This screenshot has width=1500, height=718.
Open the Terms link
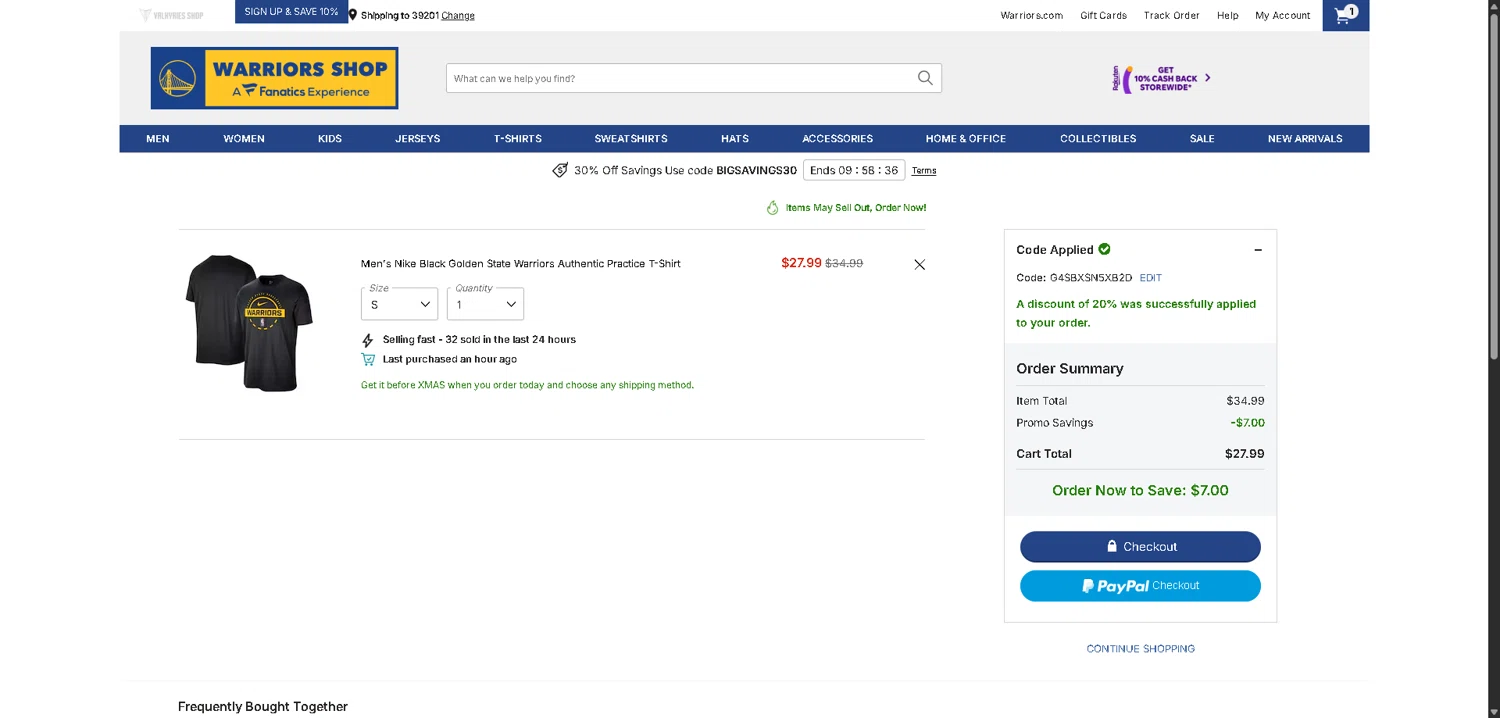tap(924, 171)
